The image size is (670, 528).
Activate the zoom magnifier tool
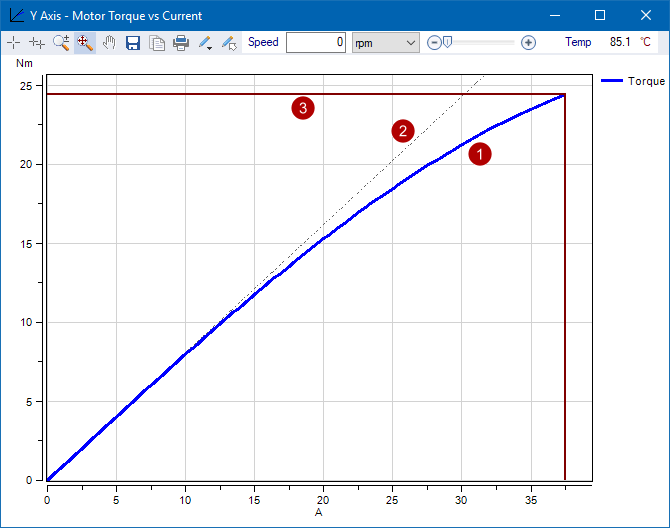(x=61, y=42)
